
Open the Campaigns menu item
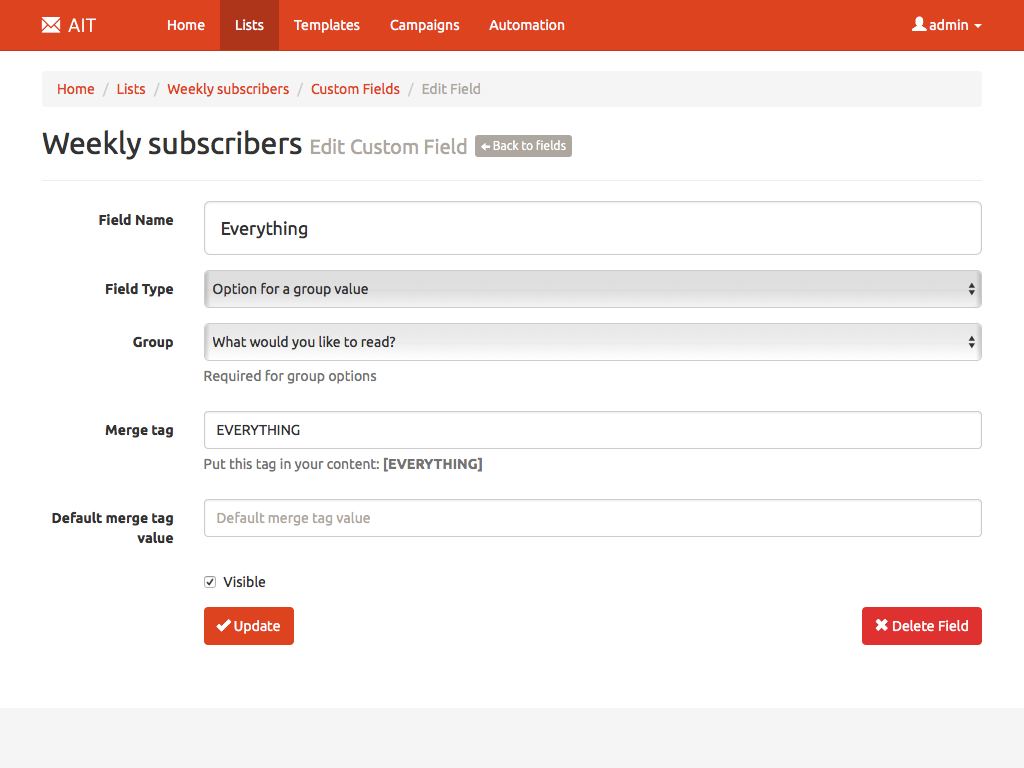(424, 25)
